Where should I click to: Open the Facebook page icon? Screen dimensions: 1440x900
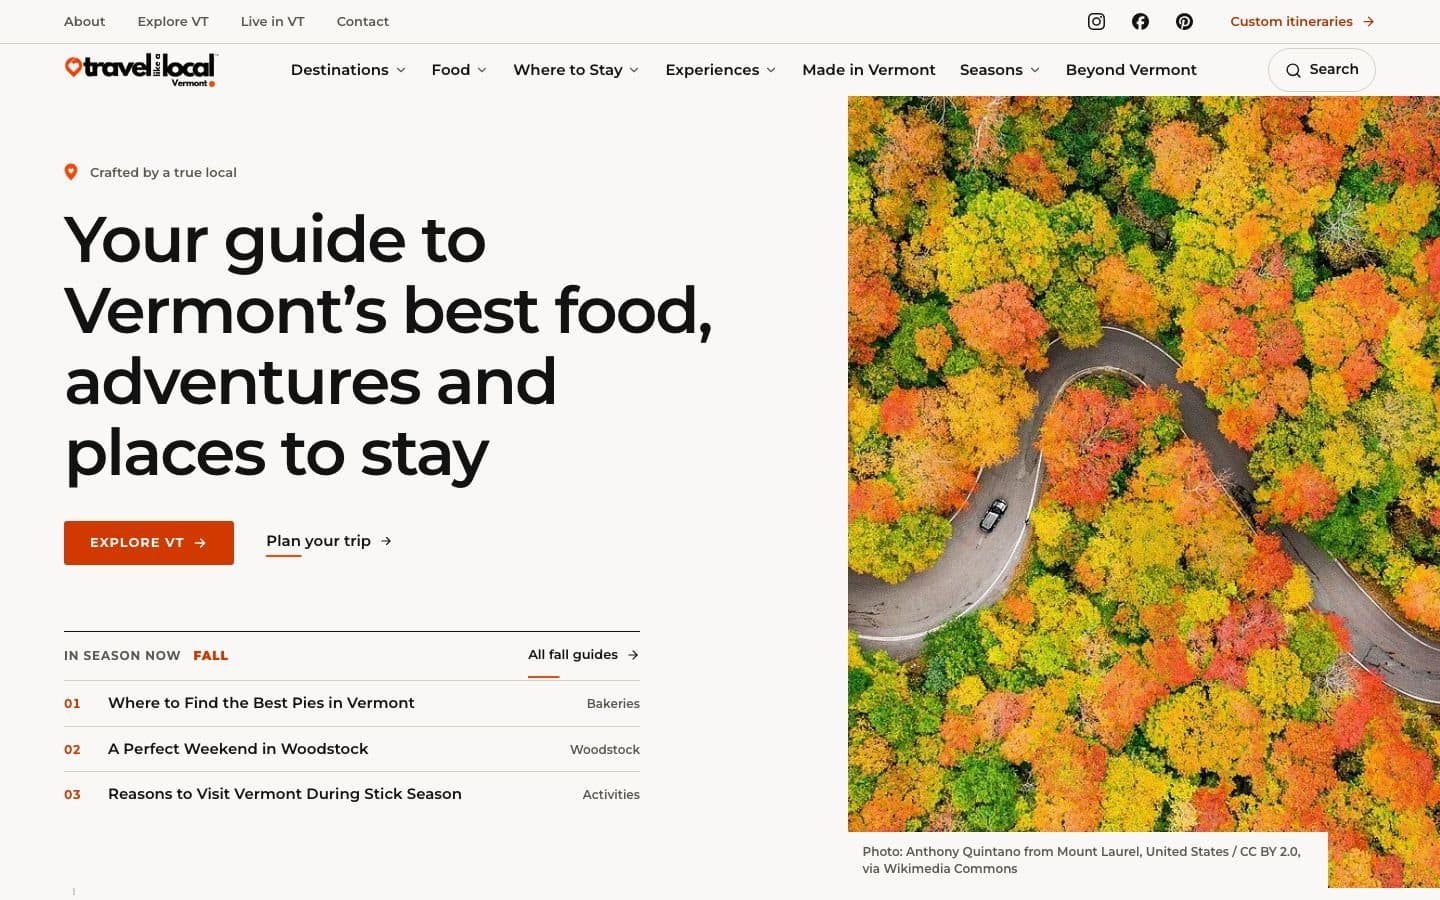point(1140,21)
